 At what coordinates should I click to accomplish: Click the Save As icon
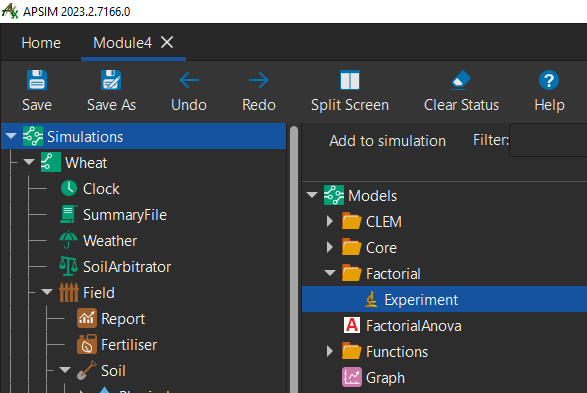(111, 80)
